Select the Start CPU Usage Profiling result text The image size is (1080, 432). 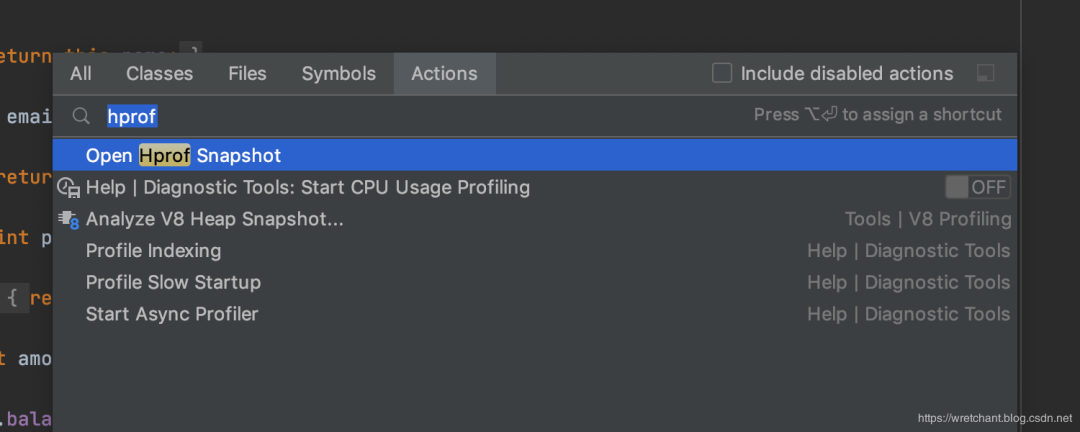click(307, 187)
